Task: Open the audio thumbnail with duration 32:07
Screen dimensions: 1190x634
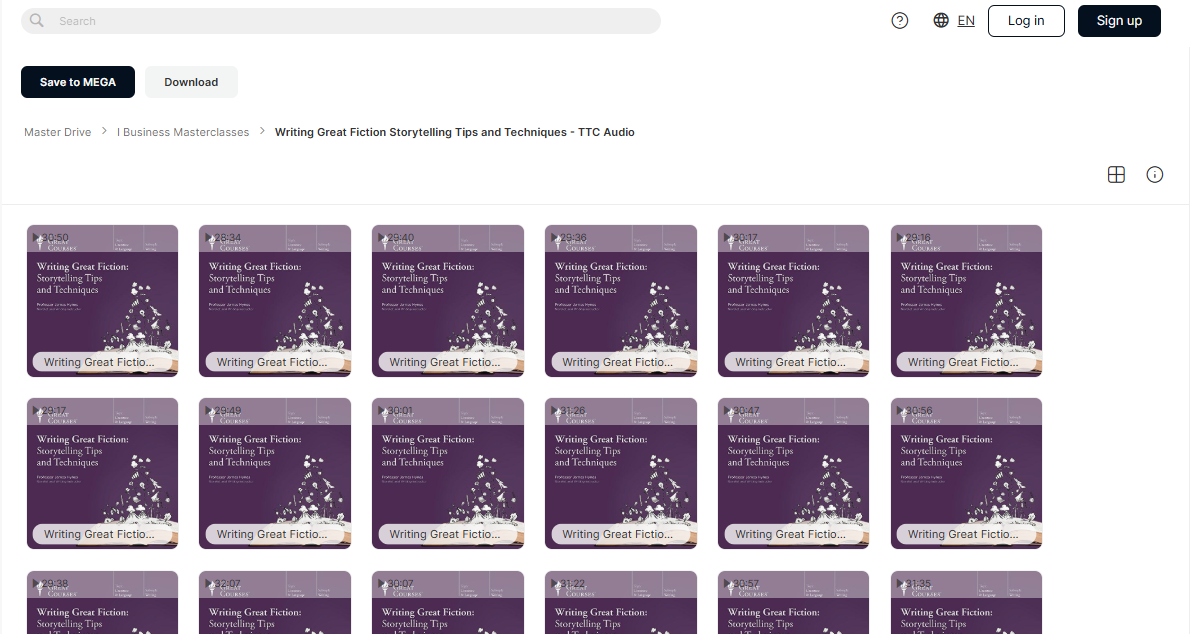Action: coord(275,603)
